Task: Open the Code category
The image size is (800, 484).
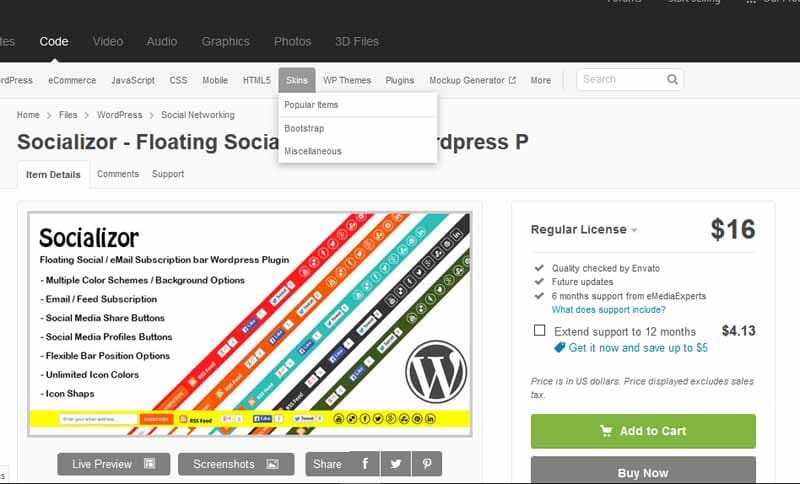Action: (54, 41)
